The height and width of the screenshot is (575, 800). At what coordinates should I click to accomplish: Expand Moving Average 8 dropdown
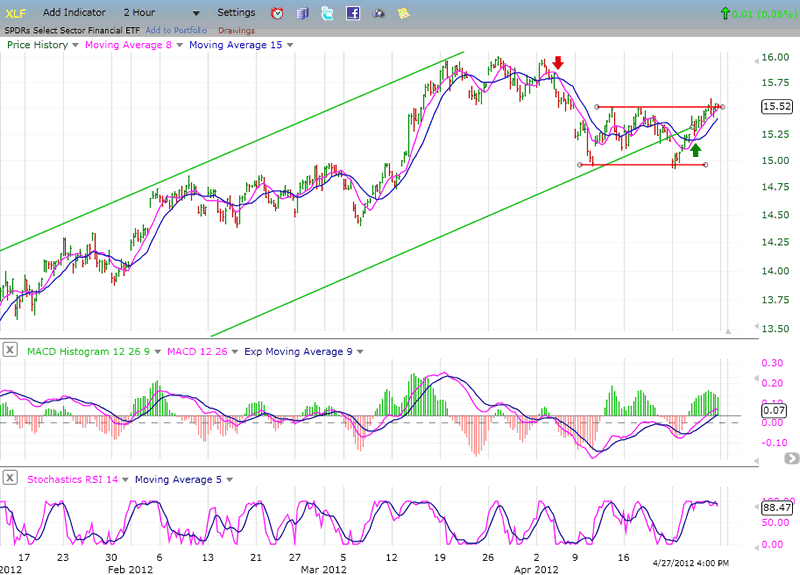pos(179,45)
